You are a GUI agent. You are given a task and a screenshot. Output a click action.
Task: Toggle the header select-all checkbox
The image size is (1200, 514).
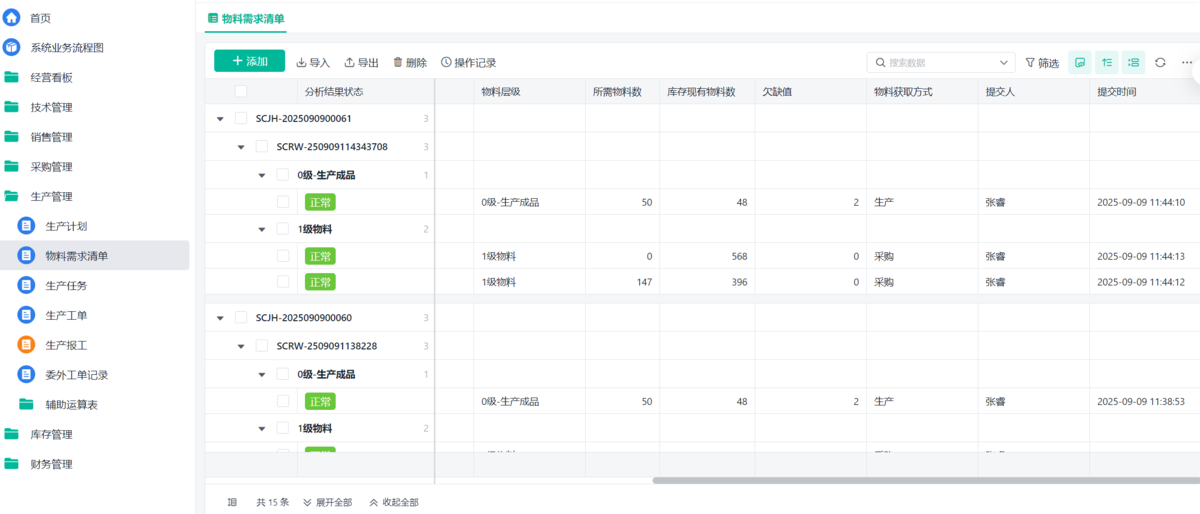[x=241, y=91]
